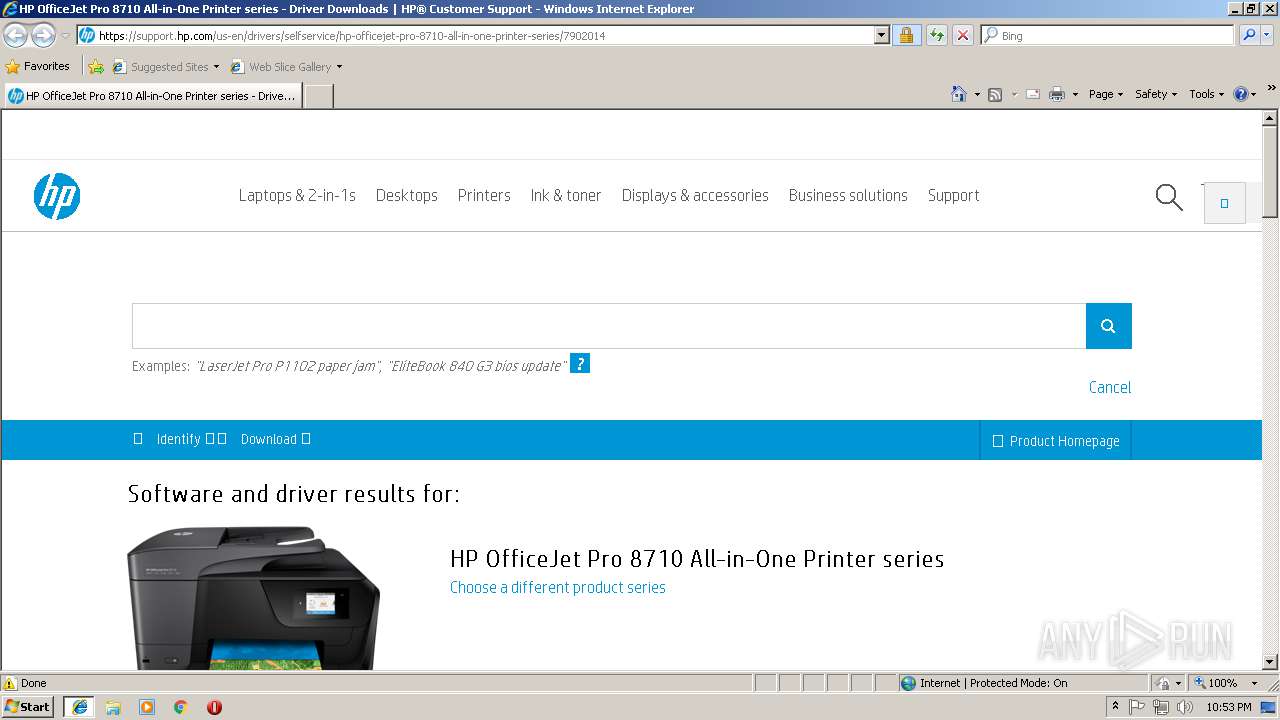1280x720 pixels.
Task: Open the Page menu dropdown
Action: [1105, 94]
